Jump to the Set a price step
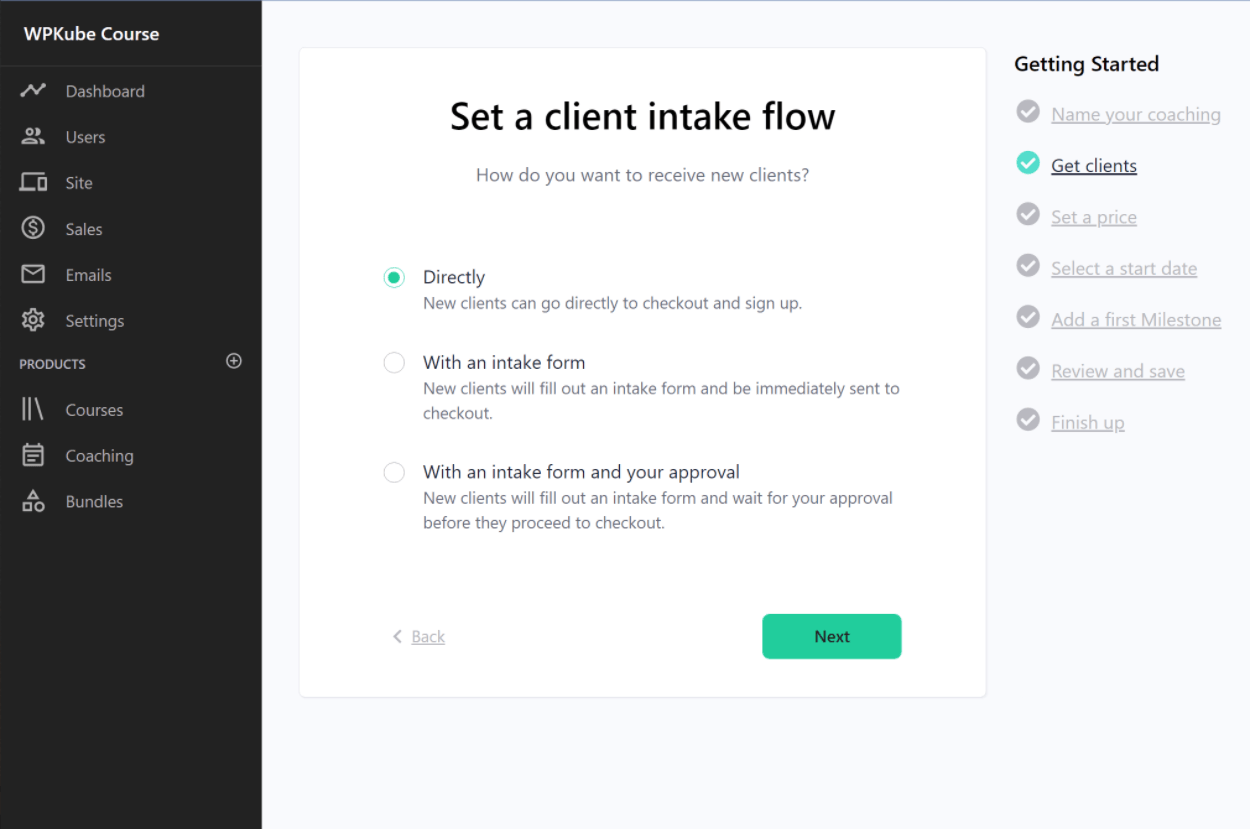Viewport: 1250px width, 829px height. point(1093,218)
